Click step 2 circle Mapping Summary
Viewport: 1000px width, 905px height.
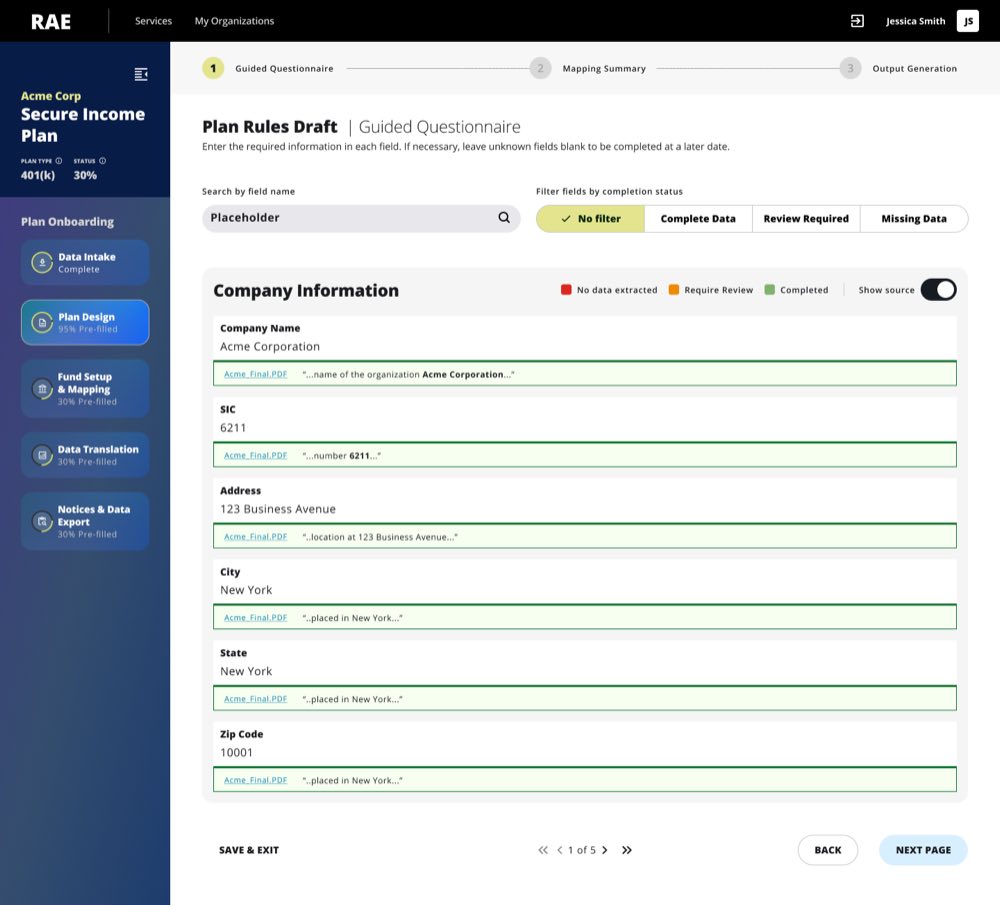[x=540, y=68]
